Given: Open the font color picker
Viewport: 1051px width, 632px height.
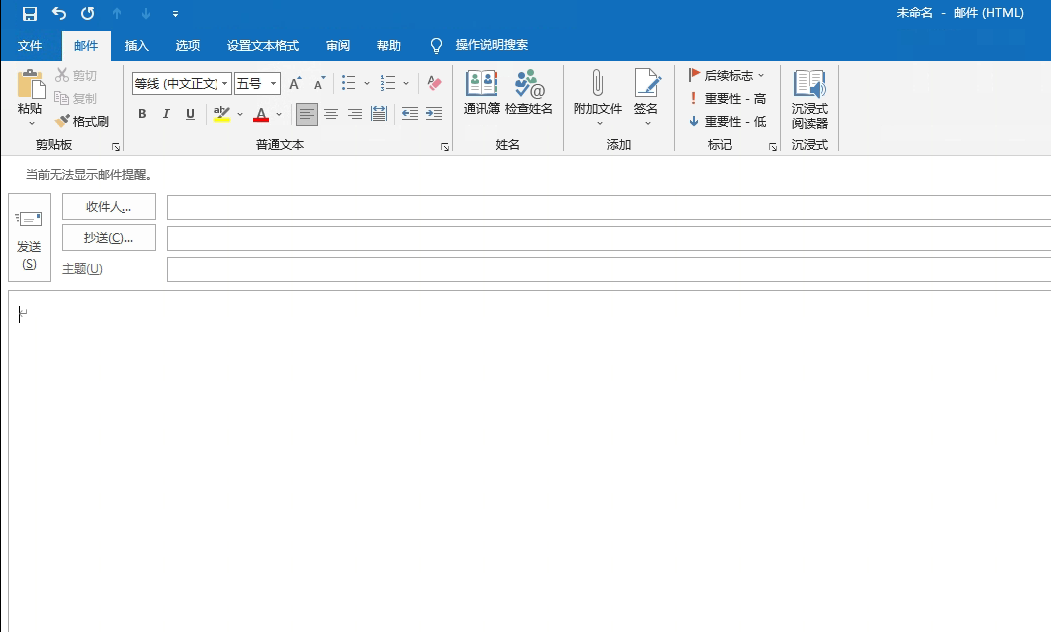Looking at the screenshot, I should (x=262, y=114).
